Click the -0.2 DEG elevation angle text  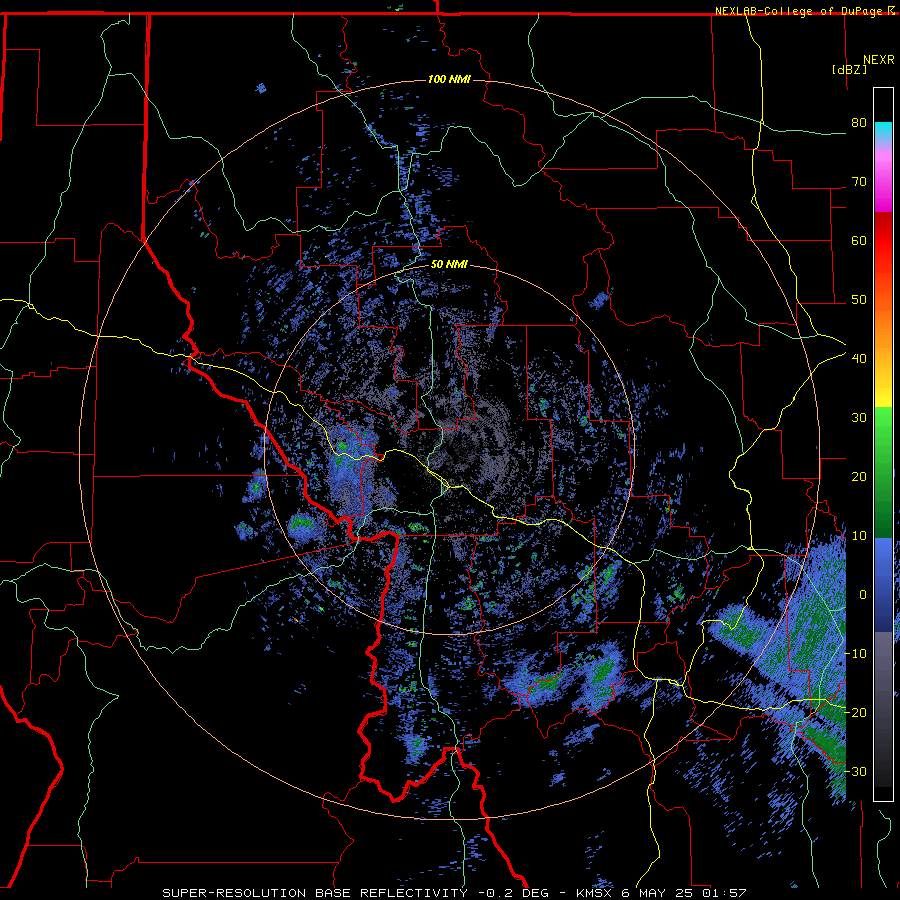pos(512,893)
